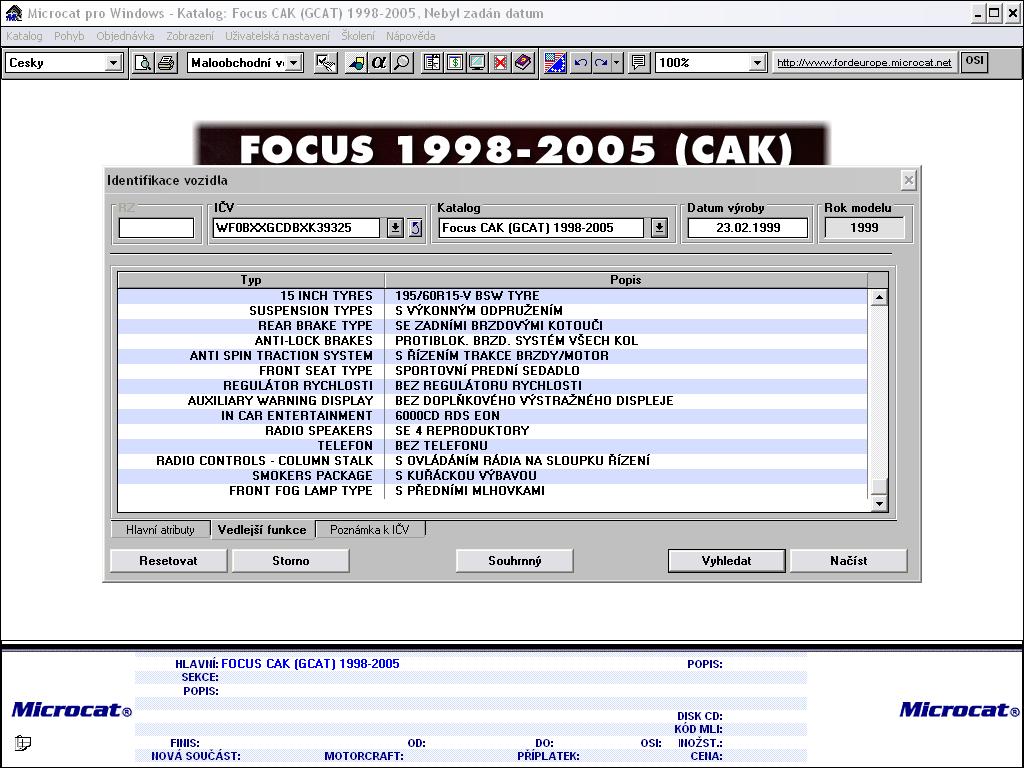1024x768 pixels.
Task: Click the speech bubble notes icon
Action: click(639, 63)
